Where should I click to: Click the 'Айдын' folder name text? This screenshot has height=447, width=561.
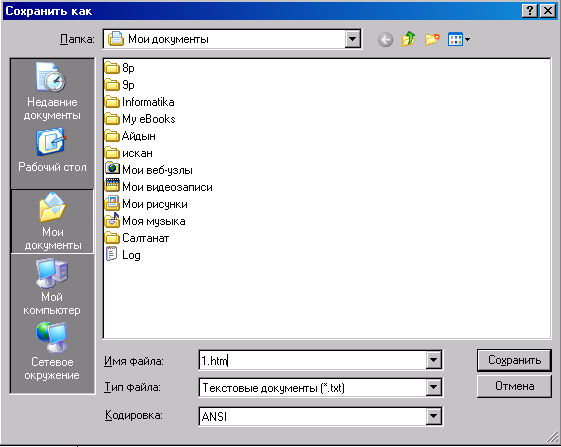[x=138, y=136]
